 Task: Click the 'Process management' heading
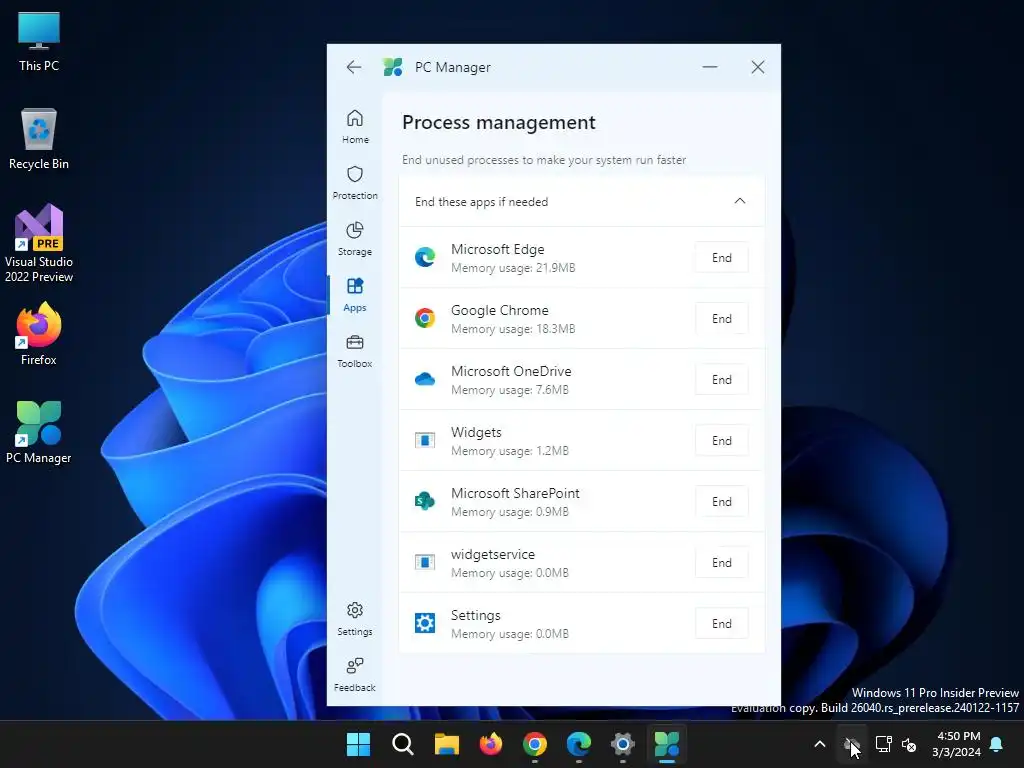coord(499,122)
